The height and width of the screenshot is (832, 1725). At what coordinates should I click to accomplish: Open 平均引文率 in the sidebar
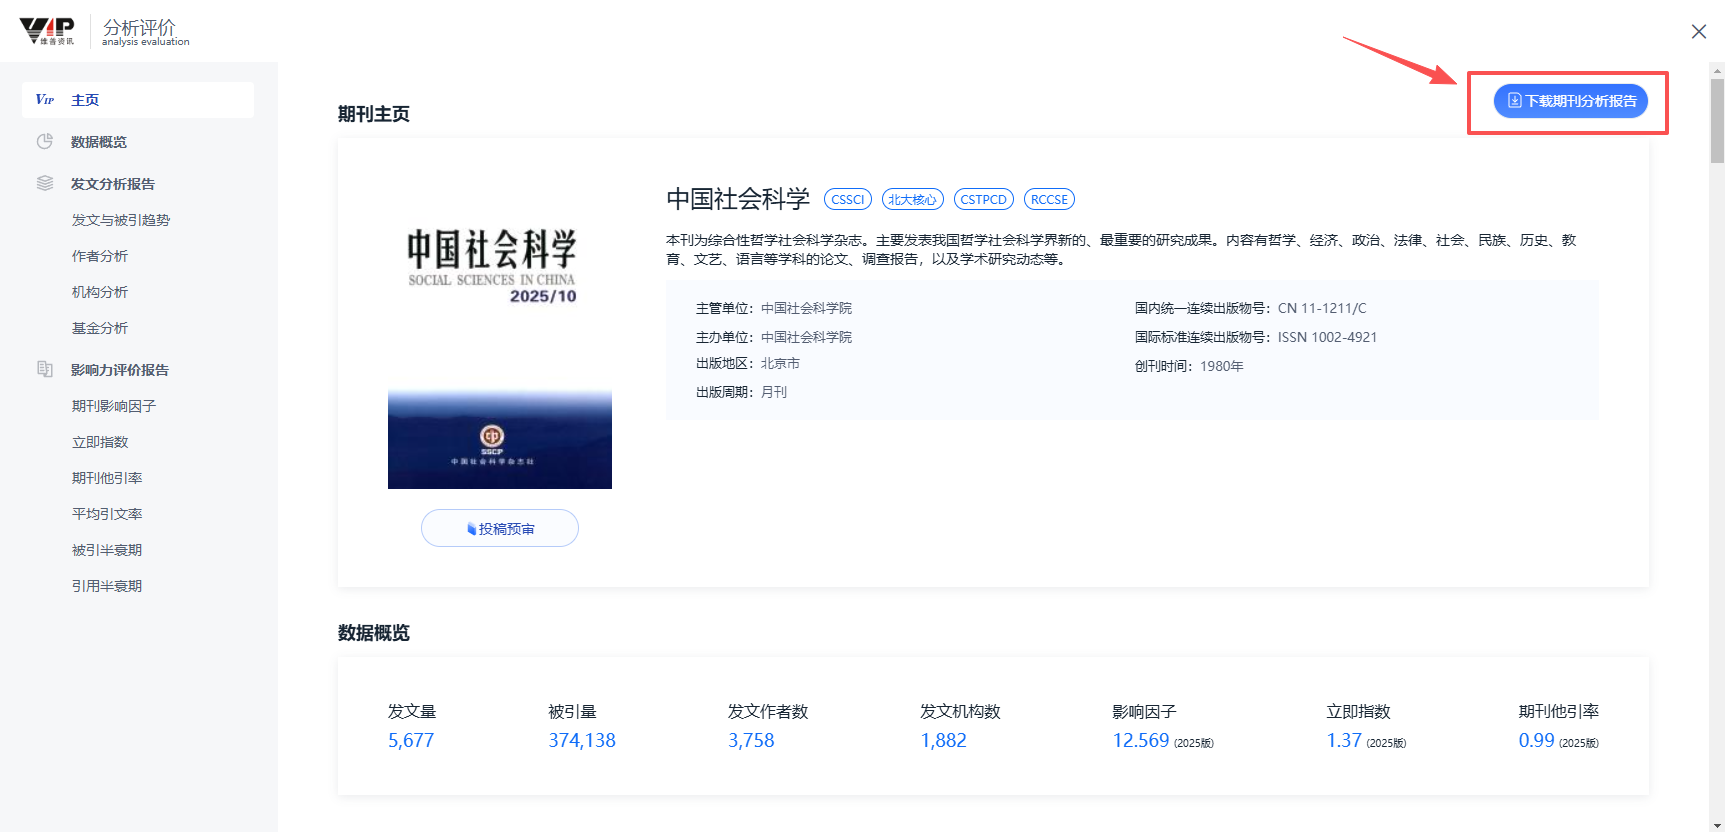coord(107,514)
